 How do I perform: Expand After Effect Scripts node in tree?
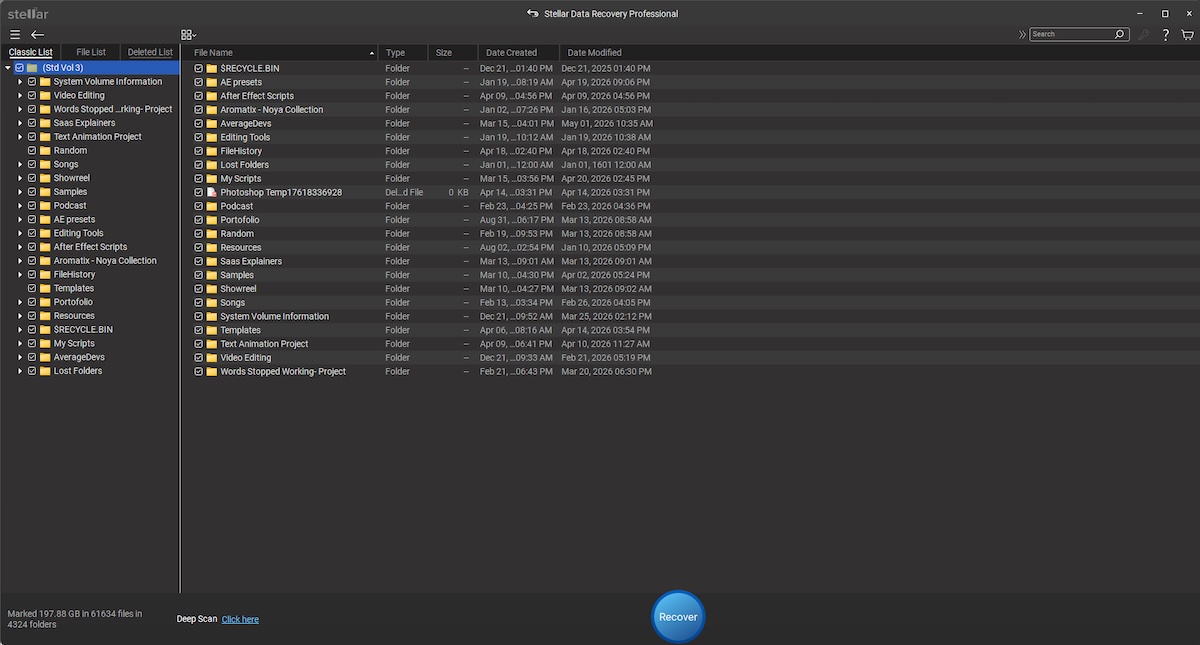tap(20, 247)
